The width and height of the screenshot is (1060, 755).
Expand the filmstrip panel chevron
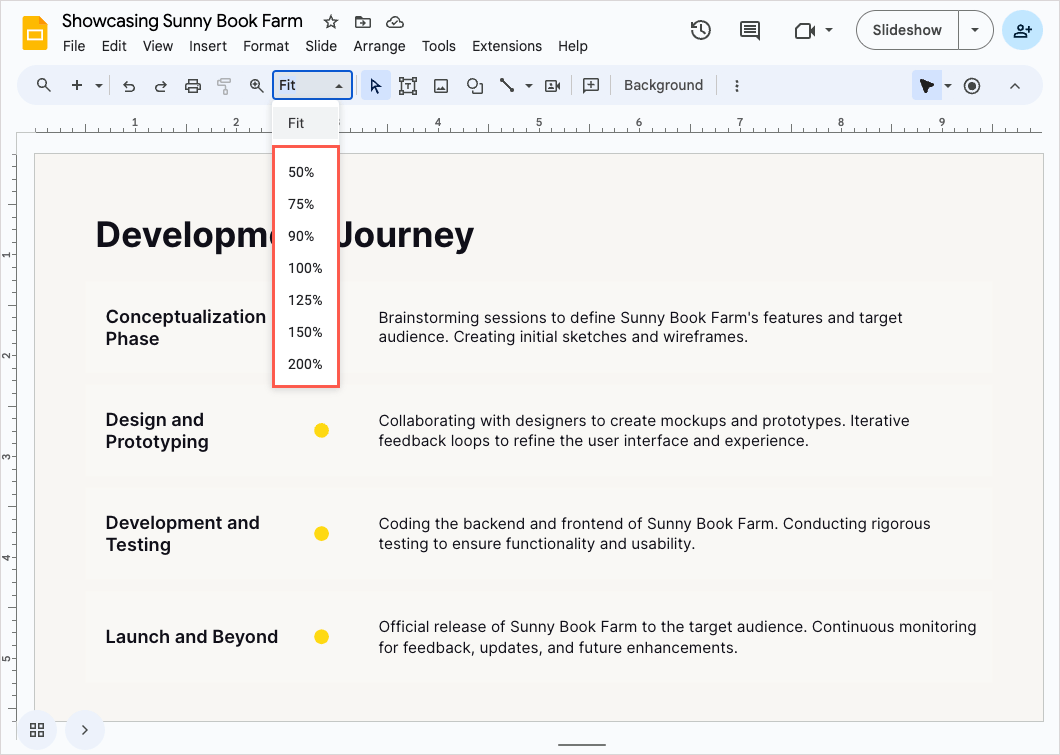85,730
